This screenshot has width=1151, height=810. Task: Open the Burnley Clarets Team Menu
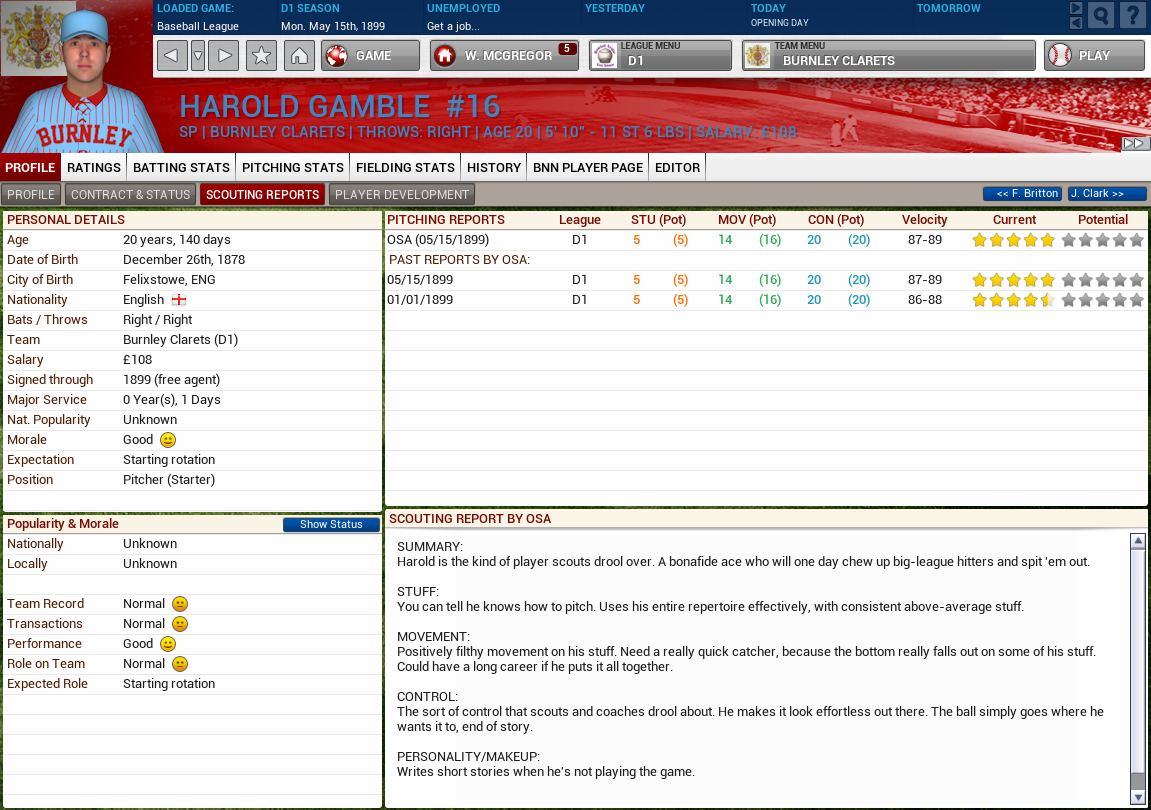coord(887,56)
